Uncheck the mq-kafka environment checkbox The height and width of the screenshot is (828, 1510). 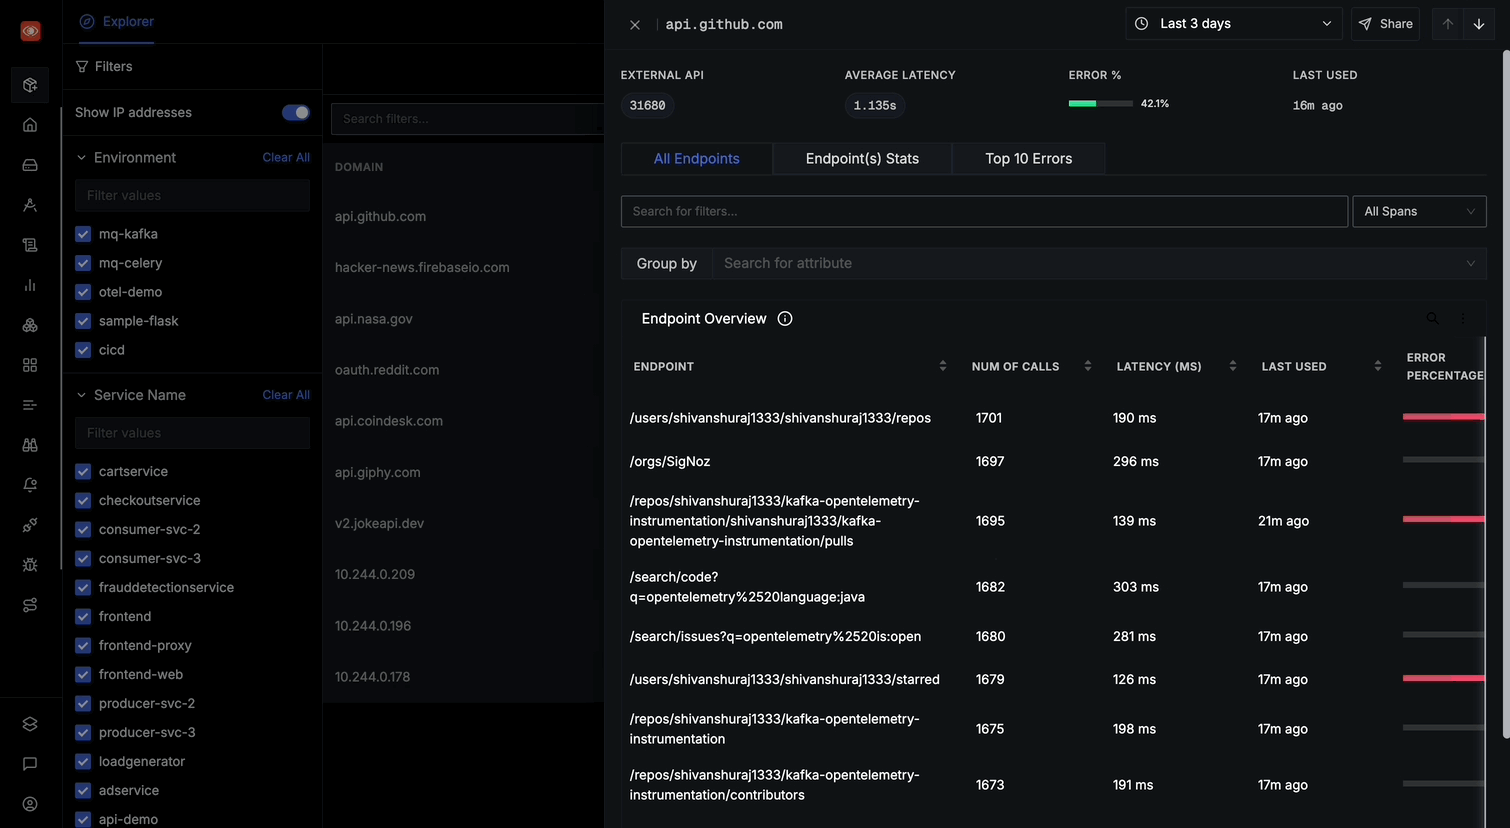point(83,234)
